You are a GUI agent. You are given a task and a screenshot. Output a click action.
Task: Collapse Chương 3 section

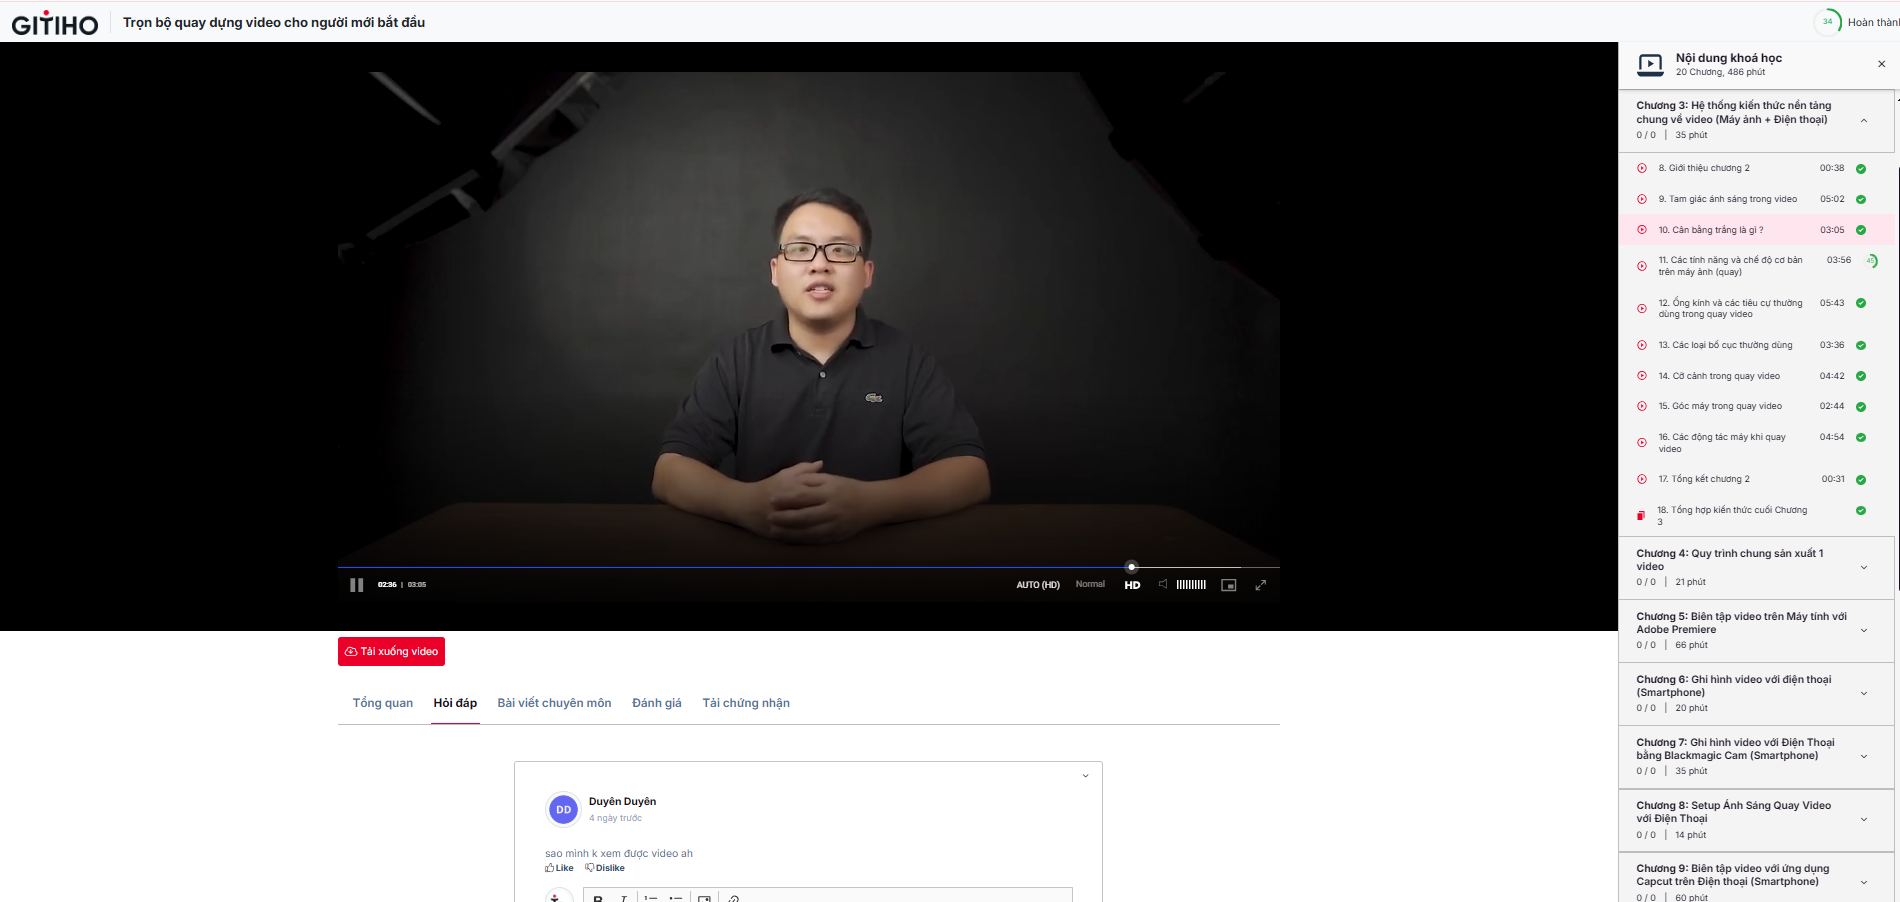(1864, 121)
